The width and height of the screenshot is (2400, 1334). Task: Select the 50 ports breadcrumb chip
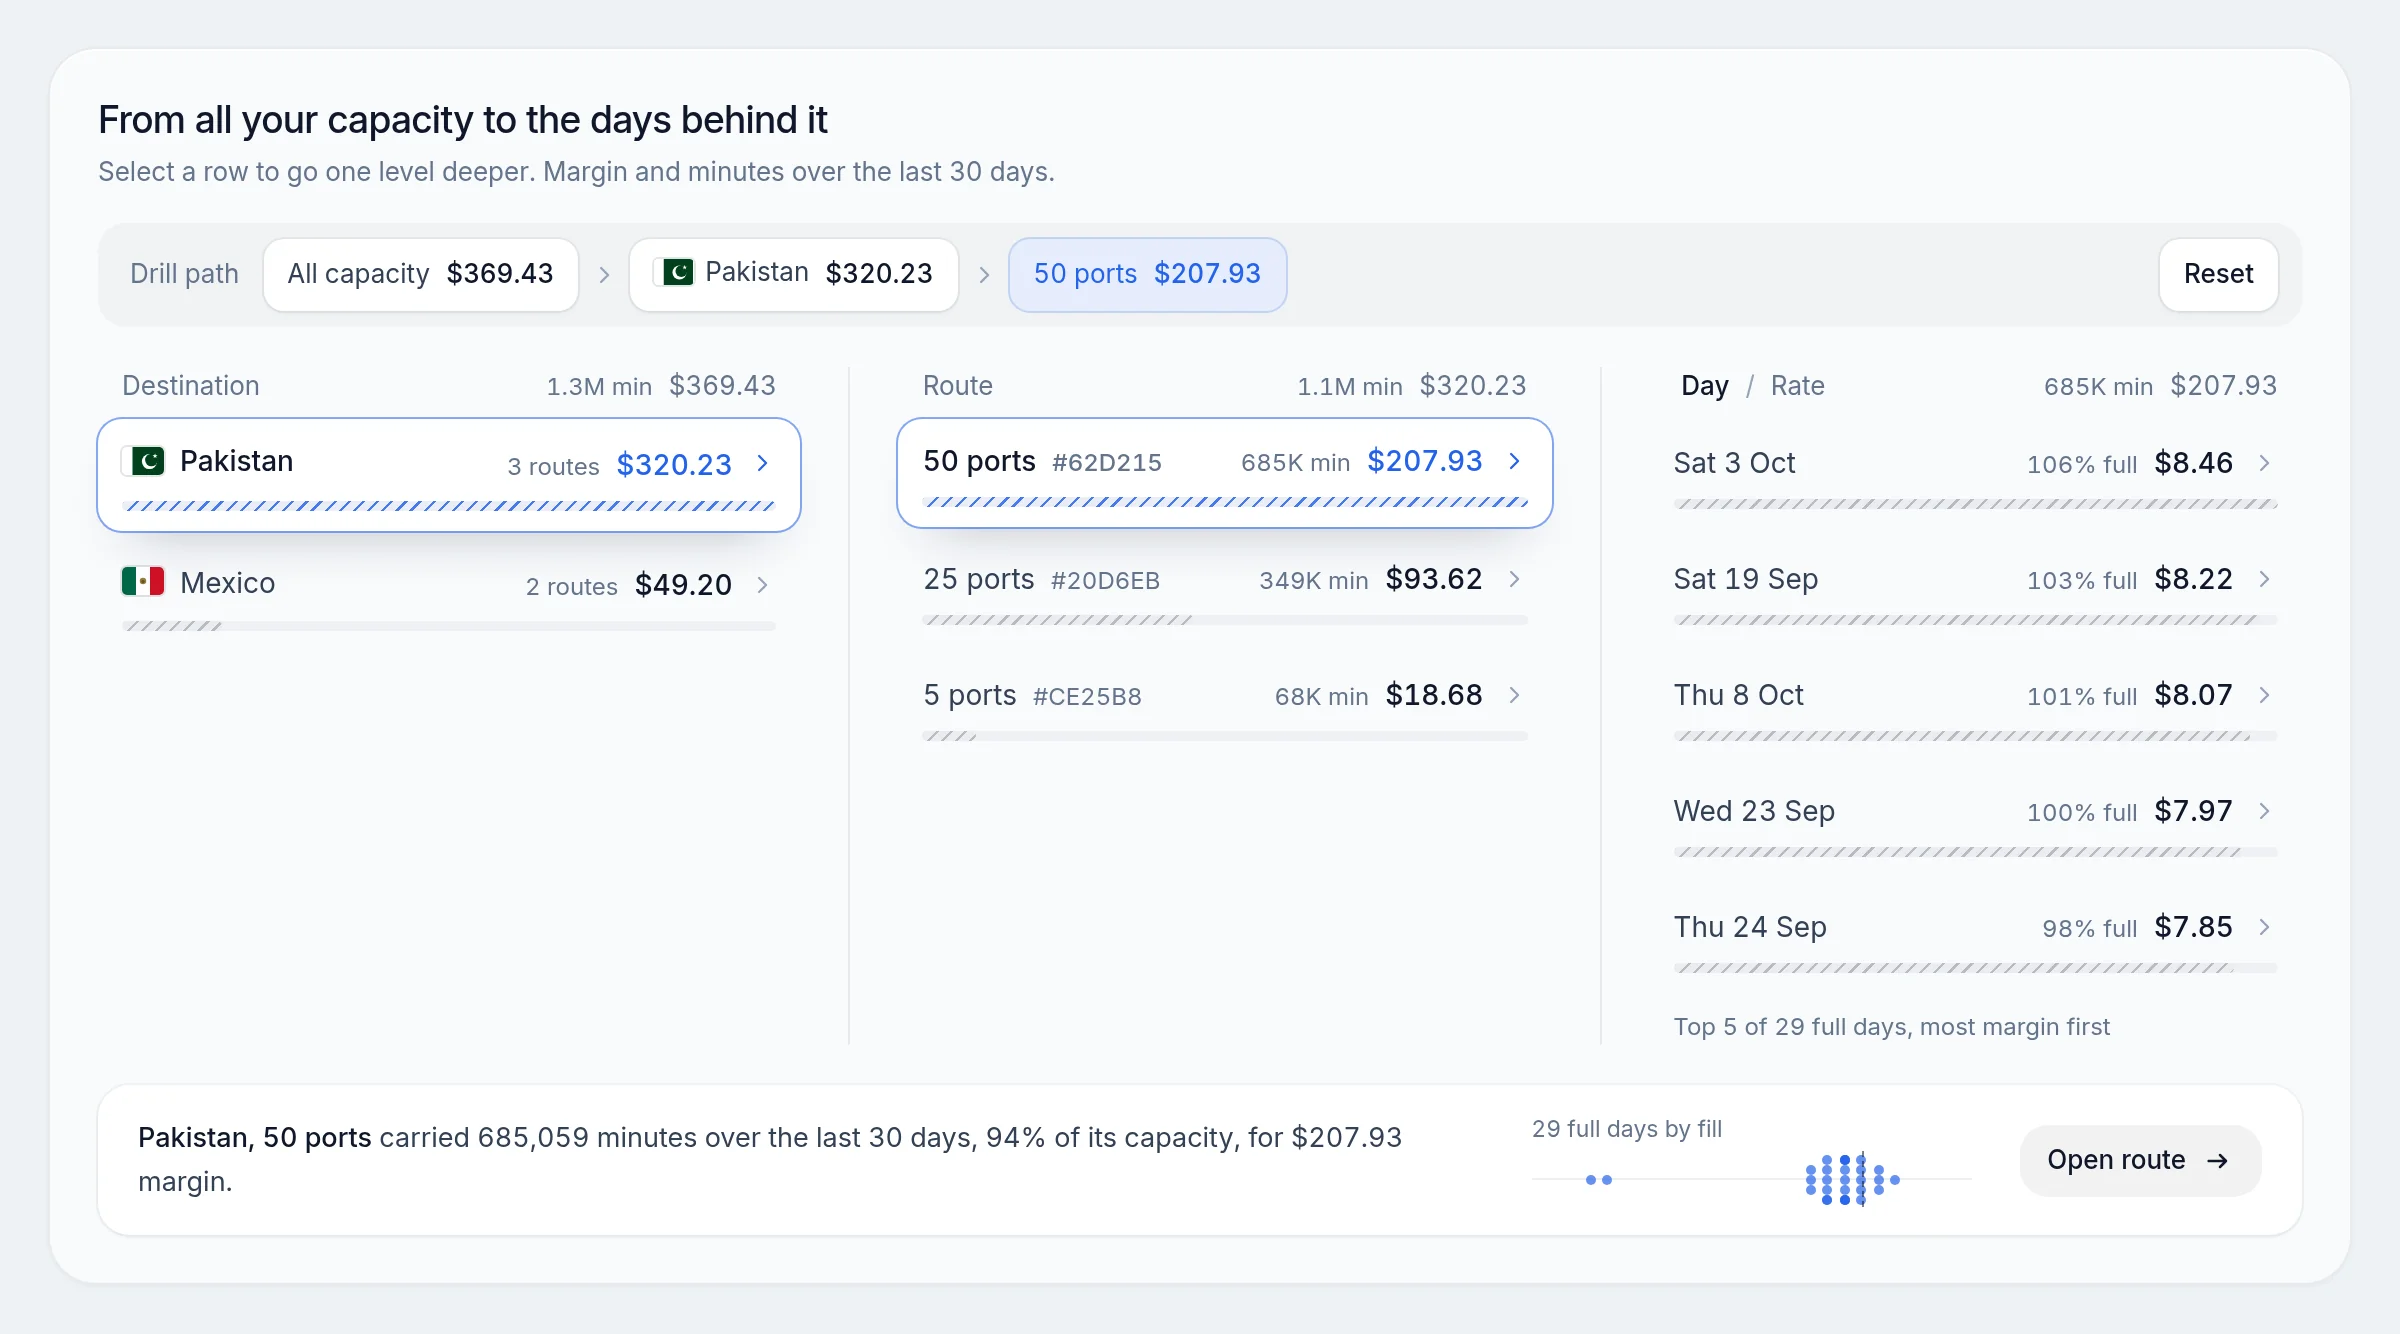point(1147,274)
